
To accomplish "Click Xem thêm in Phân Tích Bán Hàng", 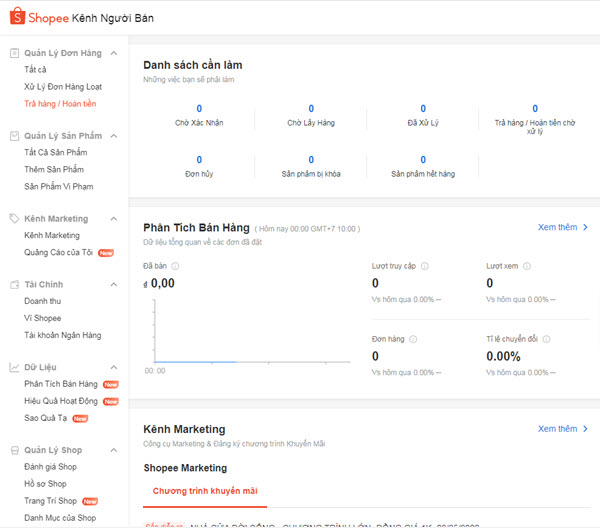I will tap(562, 227).
